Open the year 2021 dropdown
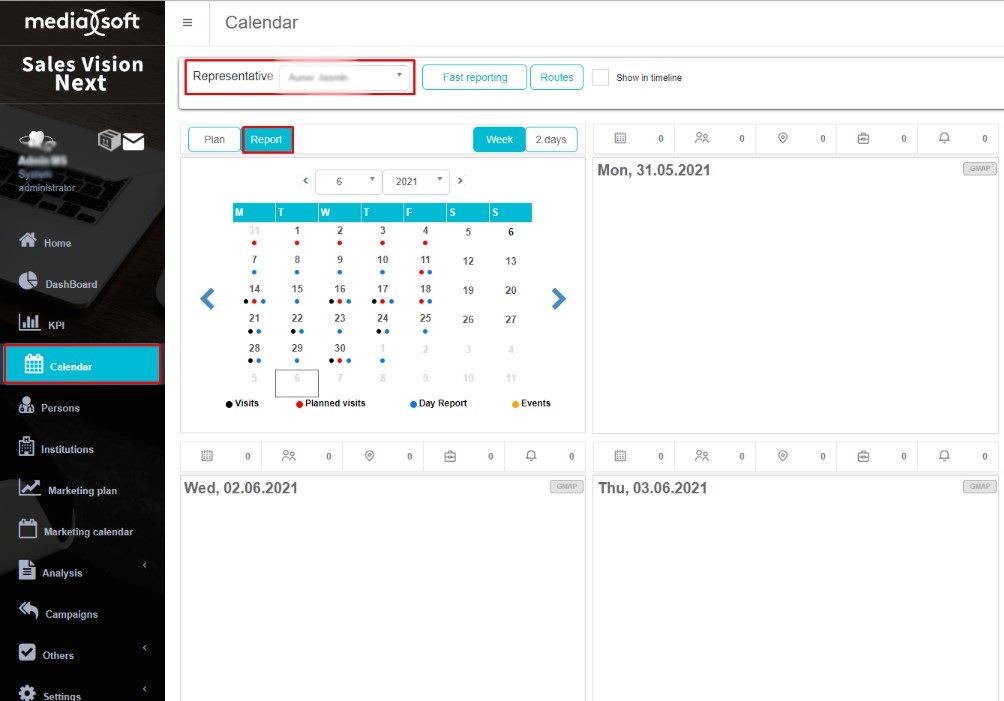The width and height of the screenshot is (1004, 701). [415, 182]
